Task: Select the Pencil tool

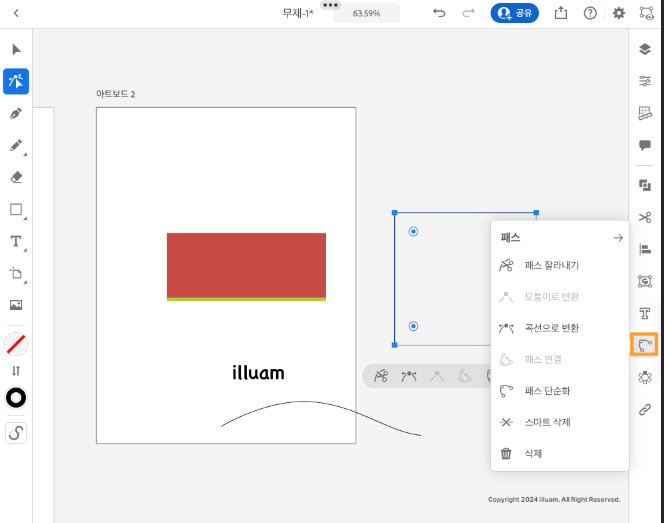Action: (16, 145)
